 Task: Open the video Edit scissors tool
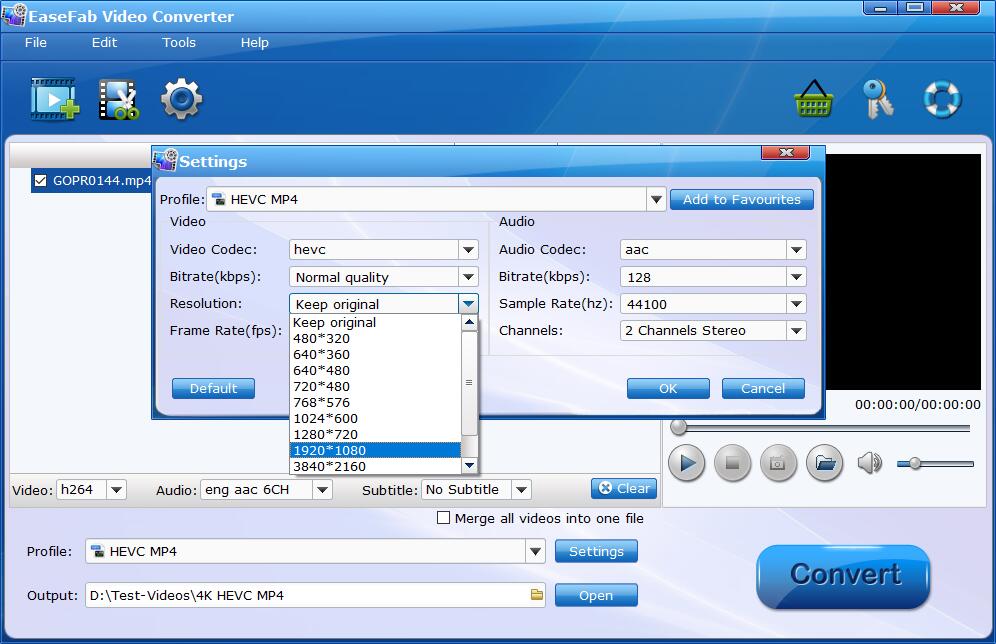[119, 99]
